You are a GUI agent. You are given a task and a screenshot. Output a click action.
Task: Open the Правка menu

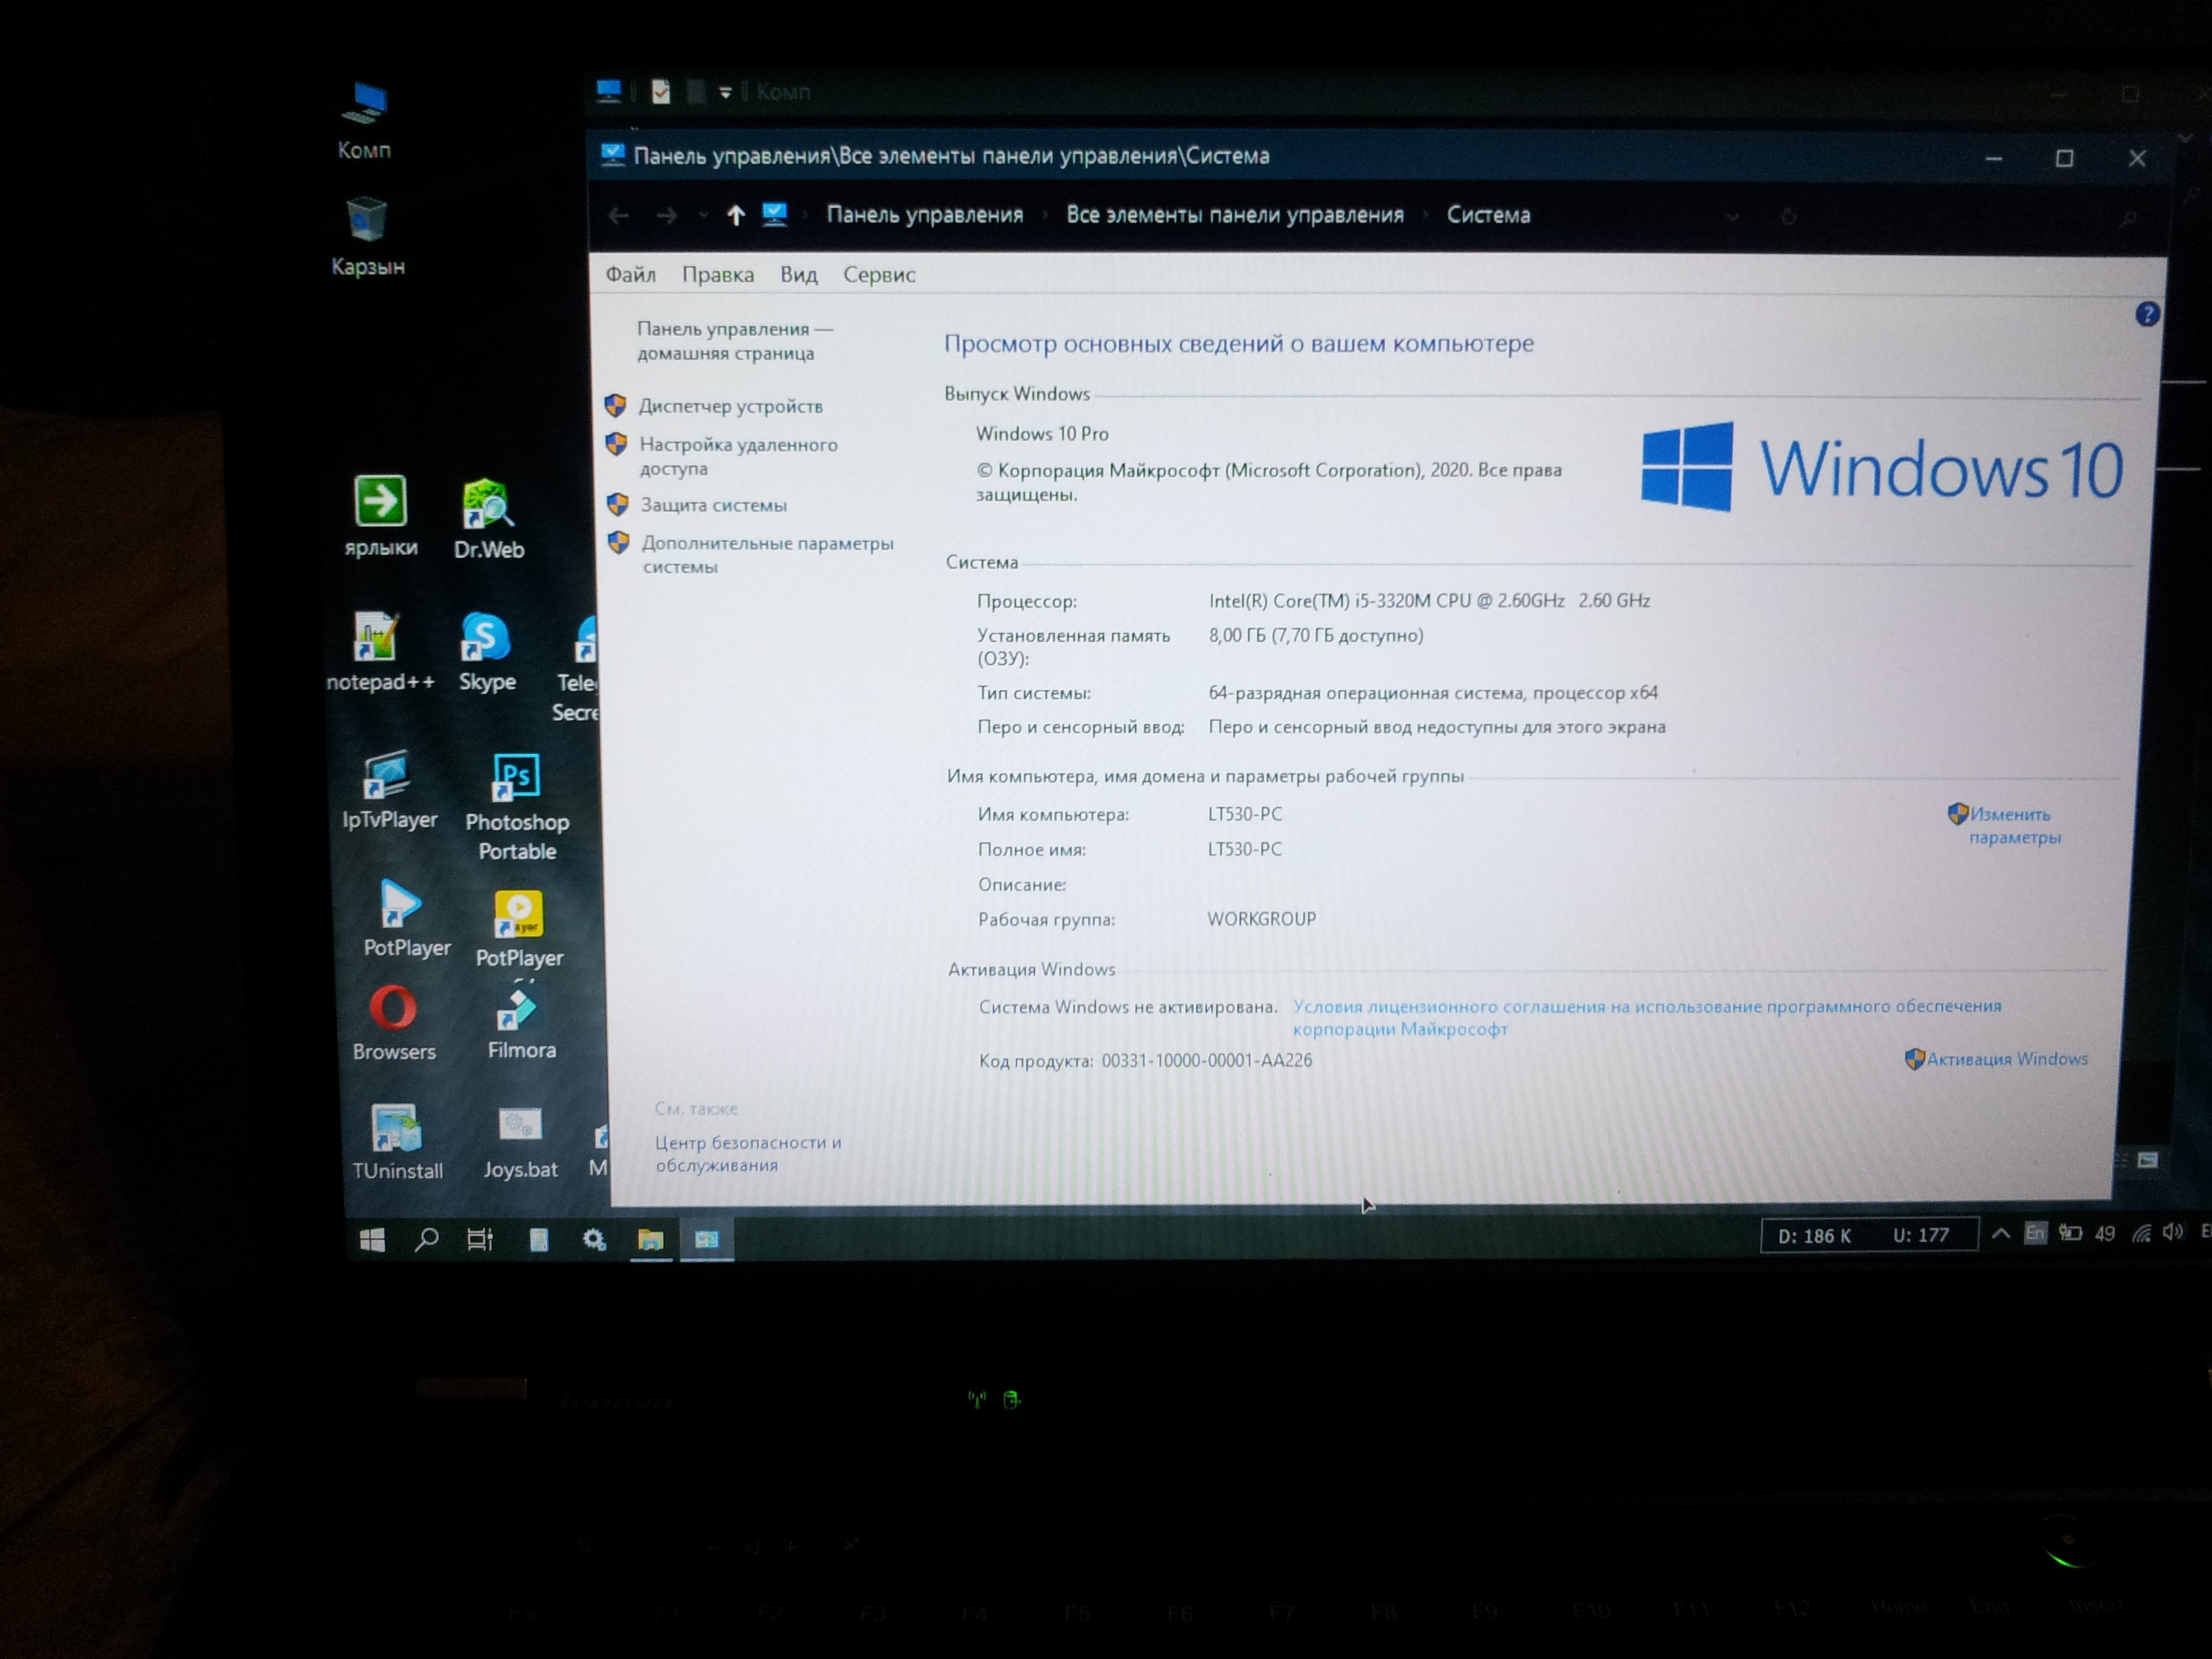pyautogui.click(x=718, y=274)
